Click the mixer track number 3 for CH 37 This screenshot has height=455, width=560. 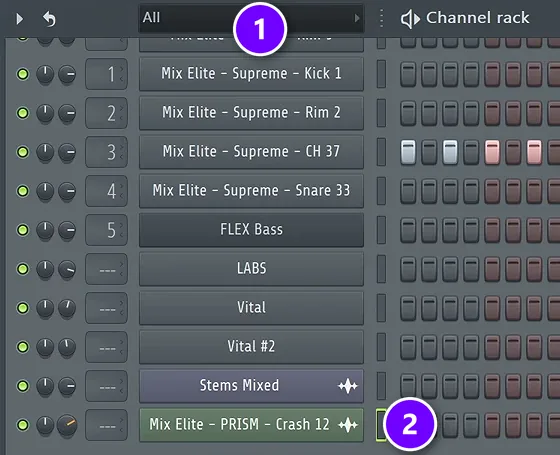(106, 152)
